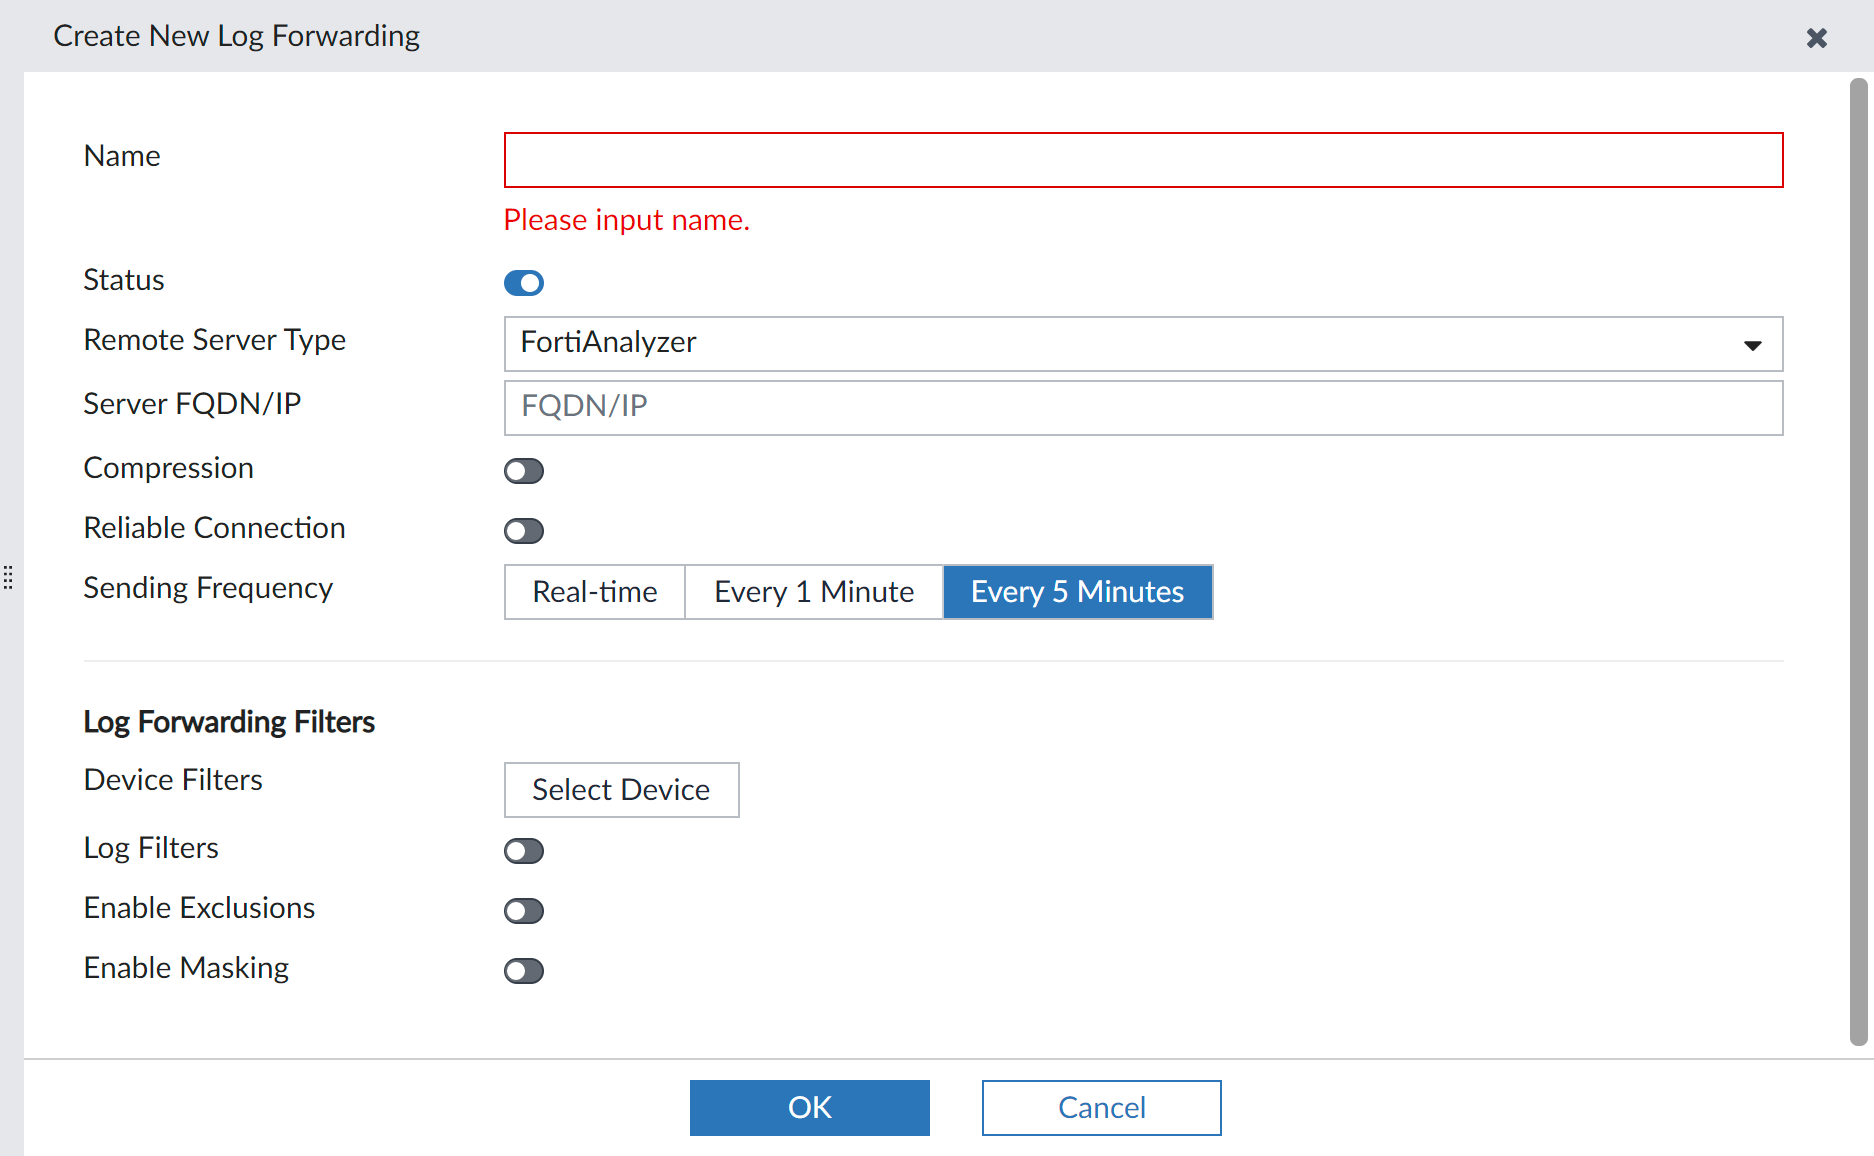Click the FortiAnalyzer dropdown arrow
1874x1156 pixels.
tap(1752, 345)
